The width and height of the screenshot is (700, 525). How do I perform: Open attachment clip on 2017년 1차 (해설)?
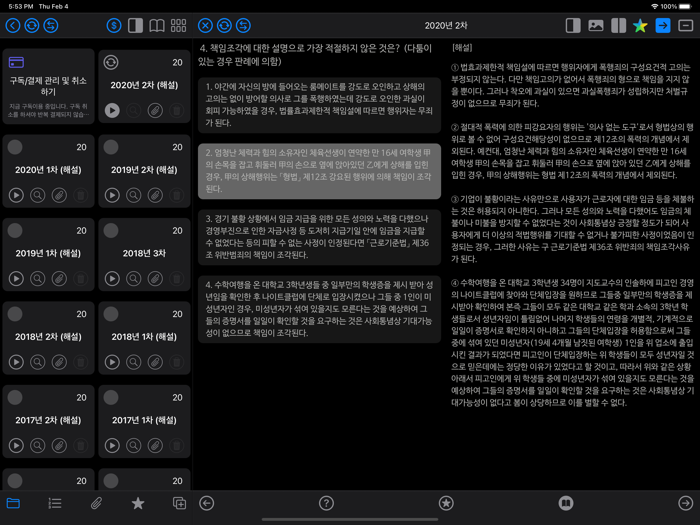[x=155, y=445]
